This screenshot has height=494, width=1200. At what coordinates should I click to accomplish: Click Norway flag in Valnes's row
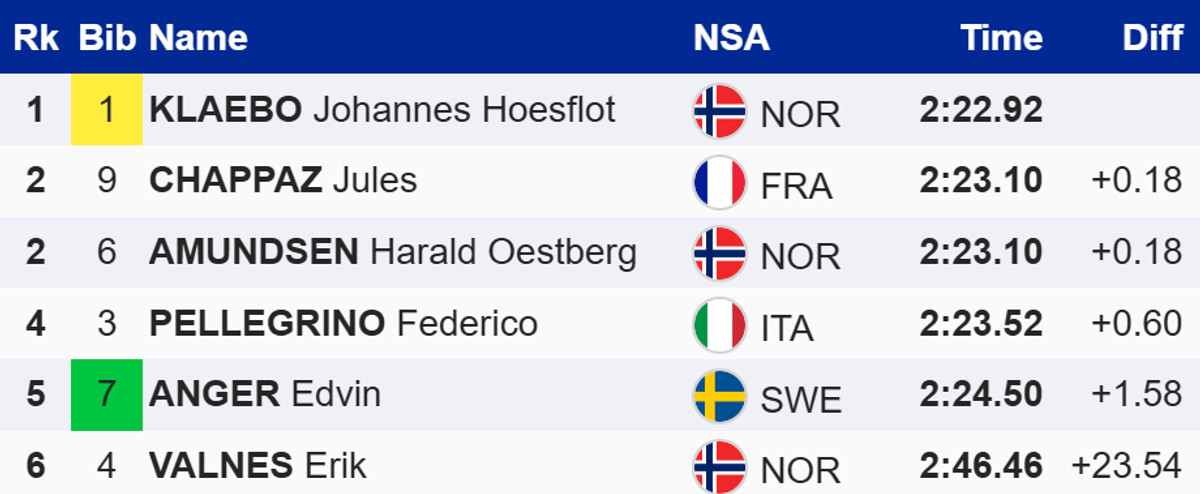click(x=719, y=466)
